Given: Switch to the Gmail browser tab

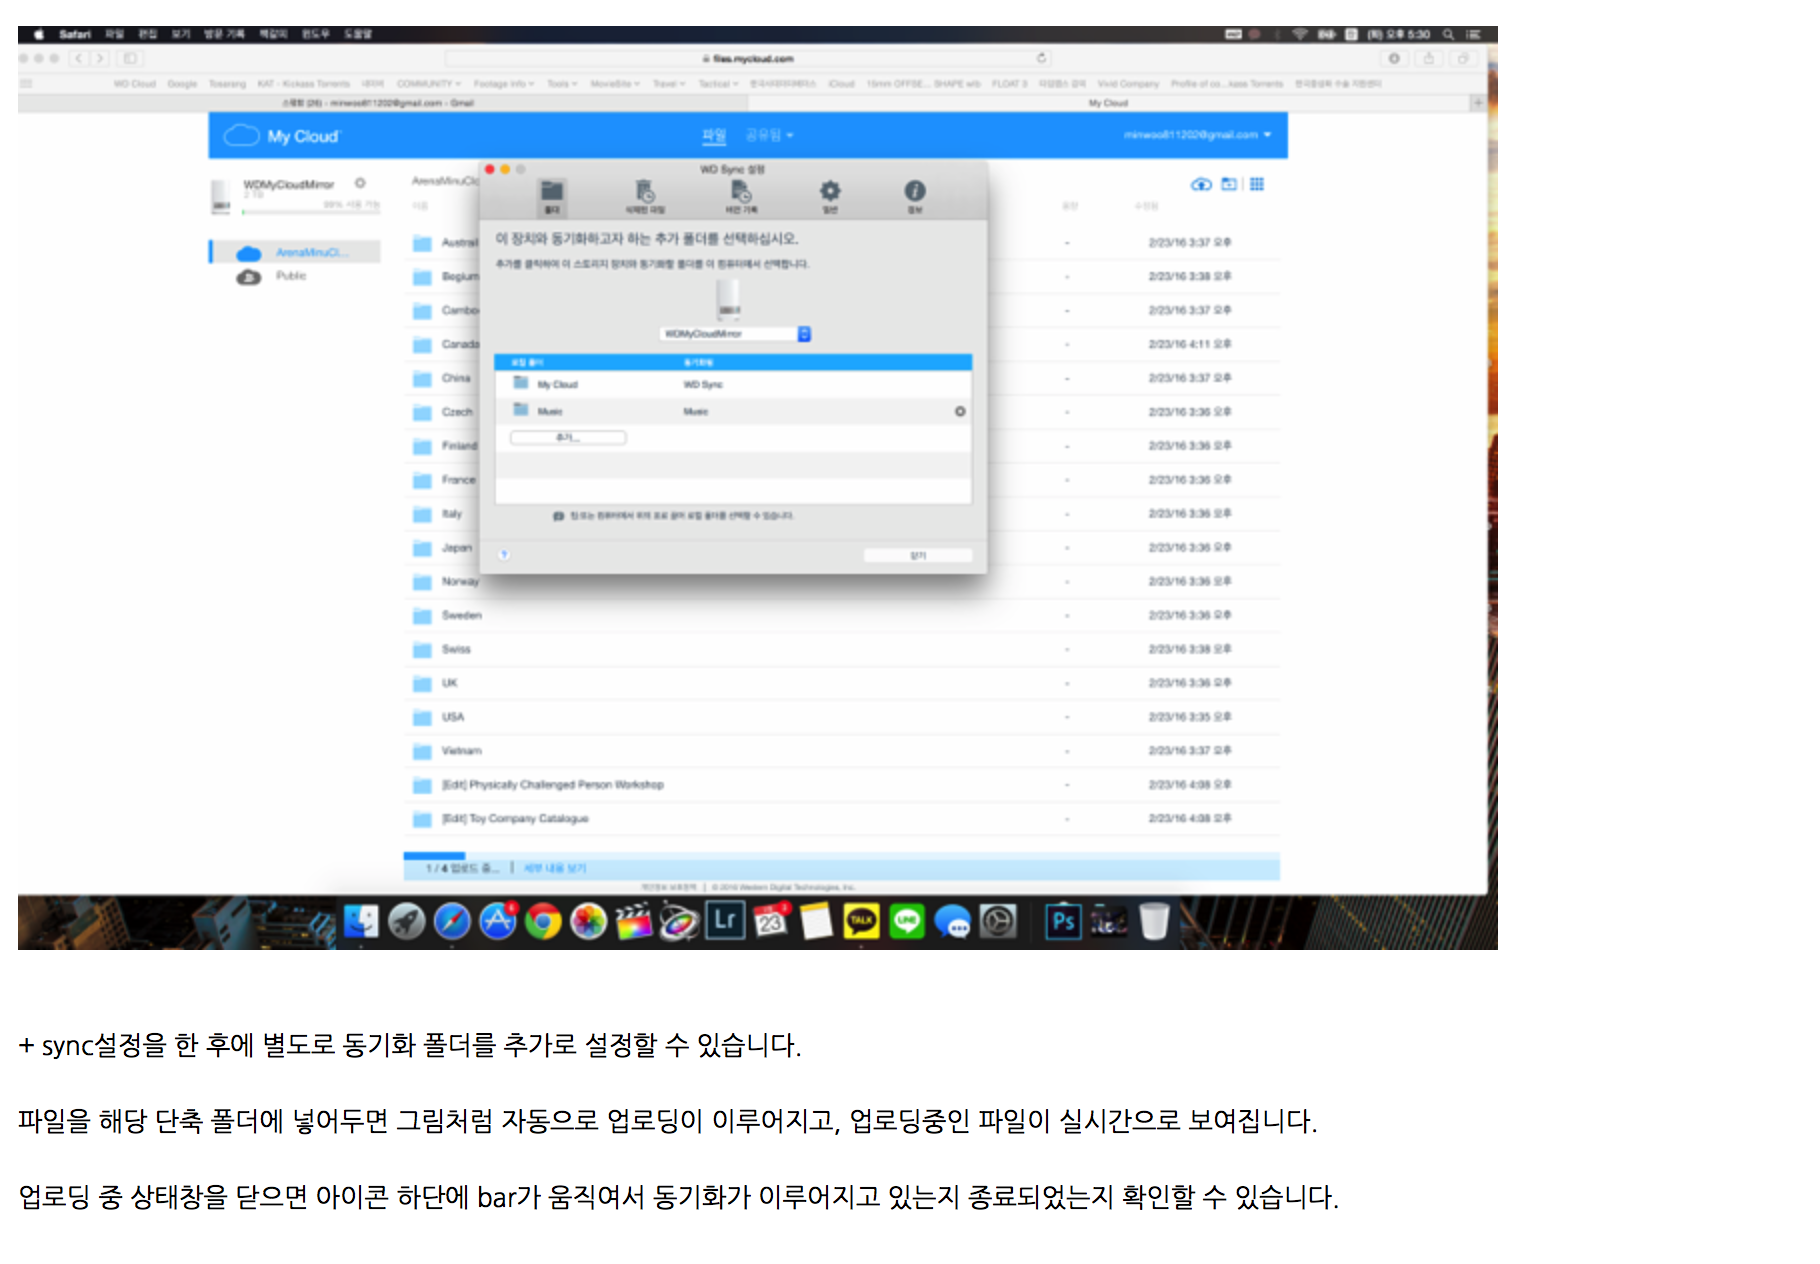Looking at the screenshot, I should (x=383, y=103).
